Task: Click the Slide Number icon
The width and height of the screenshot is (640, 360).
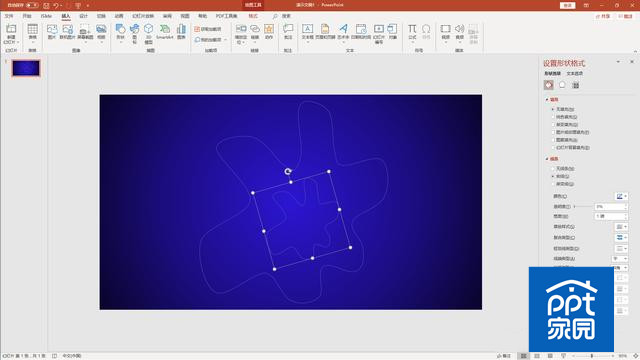Action: [x=379, y=29]
